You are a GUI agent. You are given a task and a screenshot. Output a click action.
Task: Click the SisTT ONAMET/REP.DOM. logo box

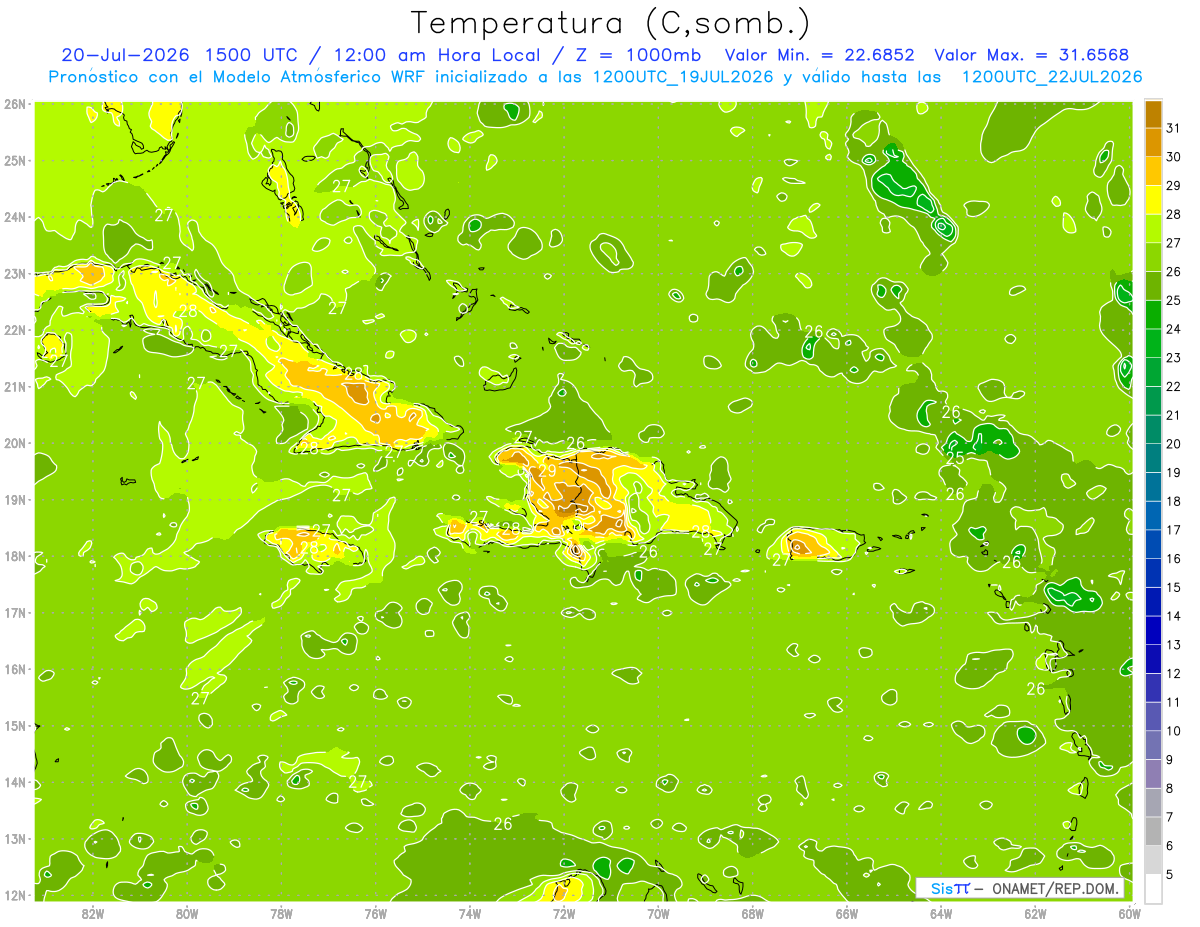click(x=1020, y=888)
